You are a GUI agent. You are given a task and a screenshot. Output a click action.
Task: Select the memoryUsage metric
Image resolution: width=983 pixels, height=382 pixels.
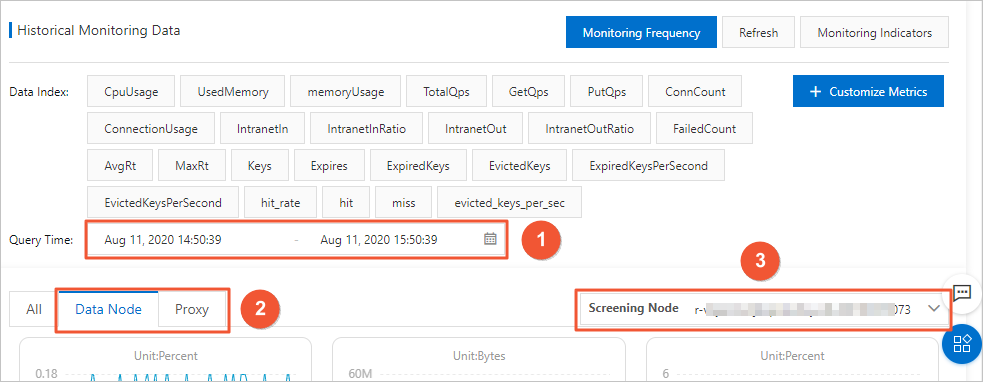[x=345, y=92]
